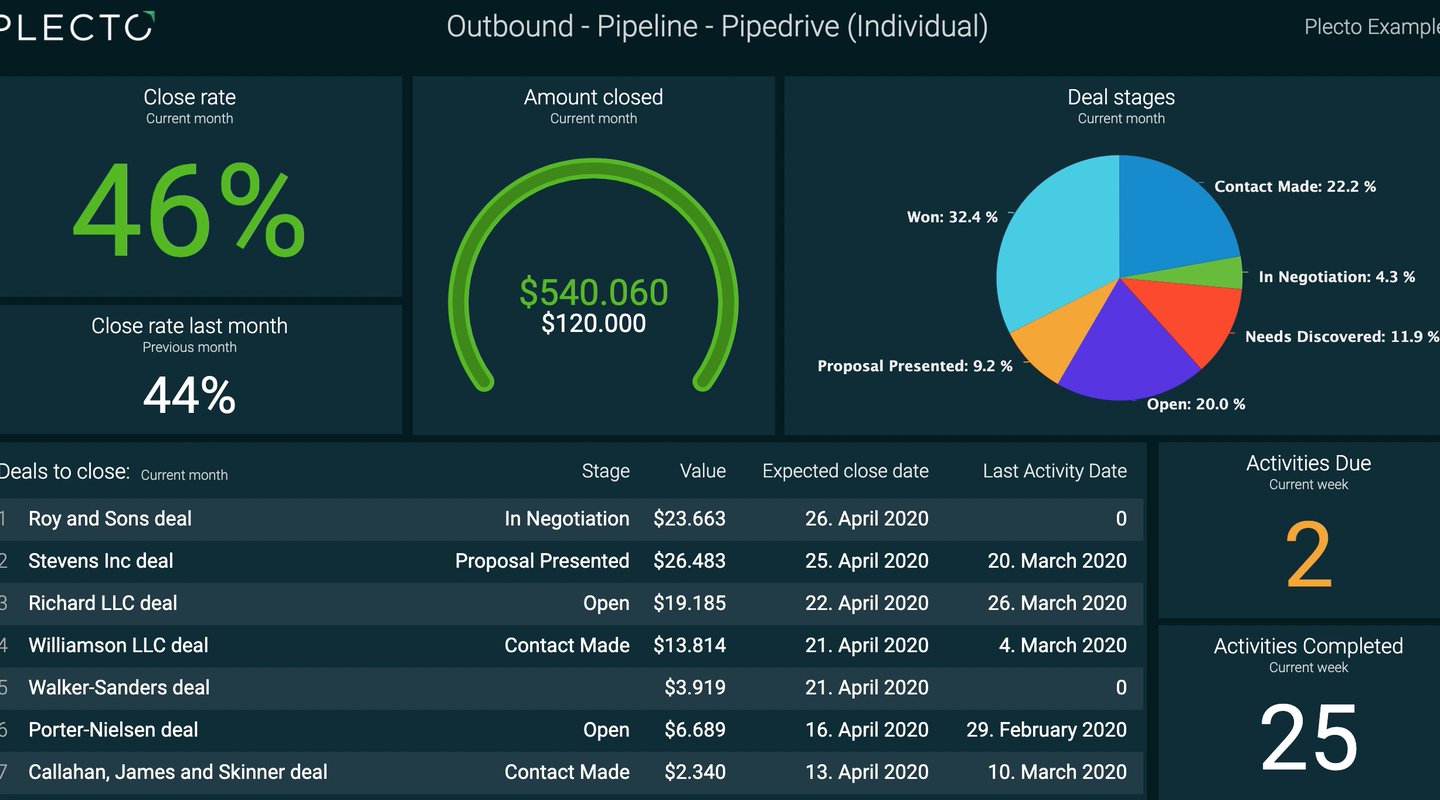Click the Needs Discovered: 11.9 % label
1440x800 pixels.
tap(1342, 337)
